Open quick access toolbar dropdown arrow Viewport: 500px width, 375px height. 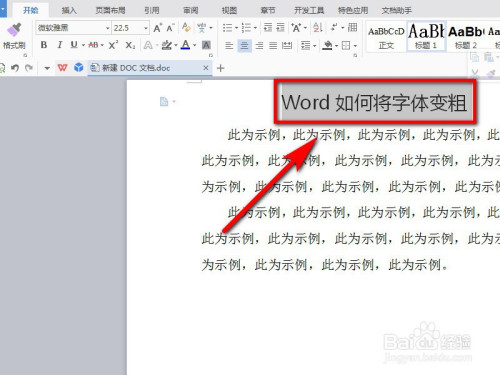pyautogui.click(x=47, y=68)
